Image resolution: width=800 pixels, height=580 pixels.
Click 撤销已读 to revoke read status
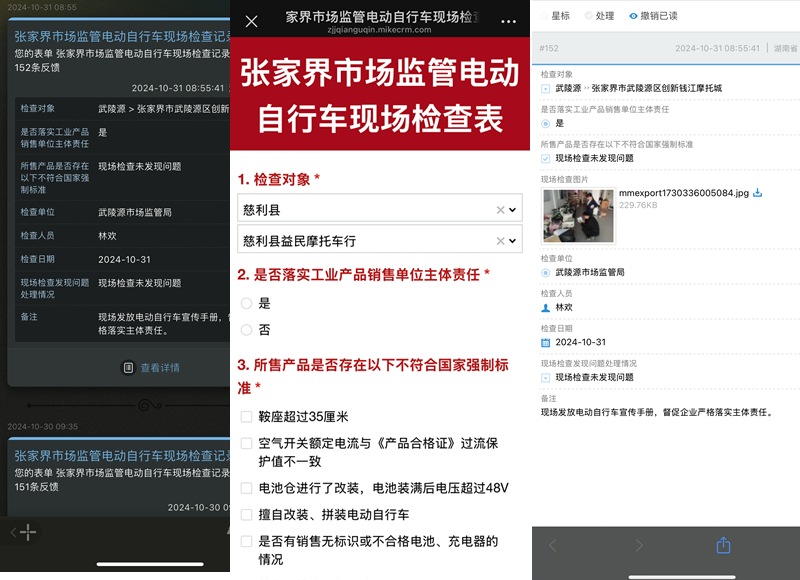pos(652,16)
